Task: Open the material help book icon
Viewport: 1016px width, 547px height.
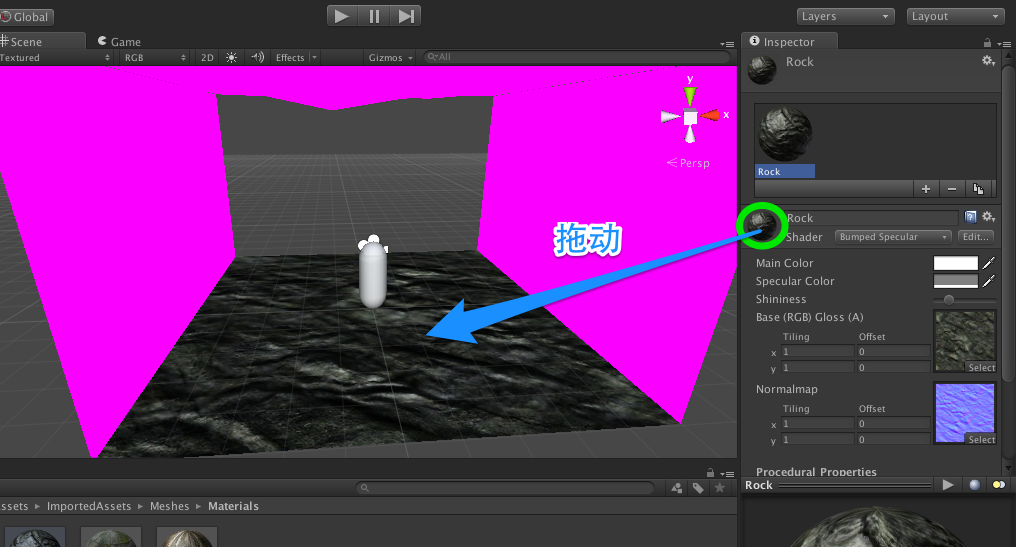Action: tap(970, 217)
